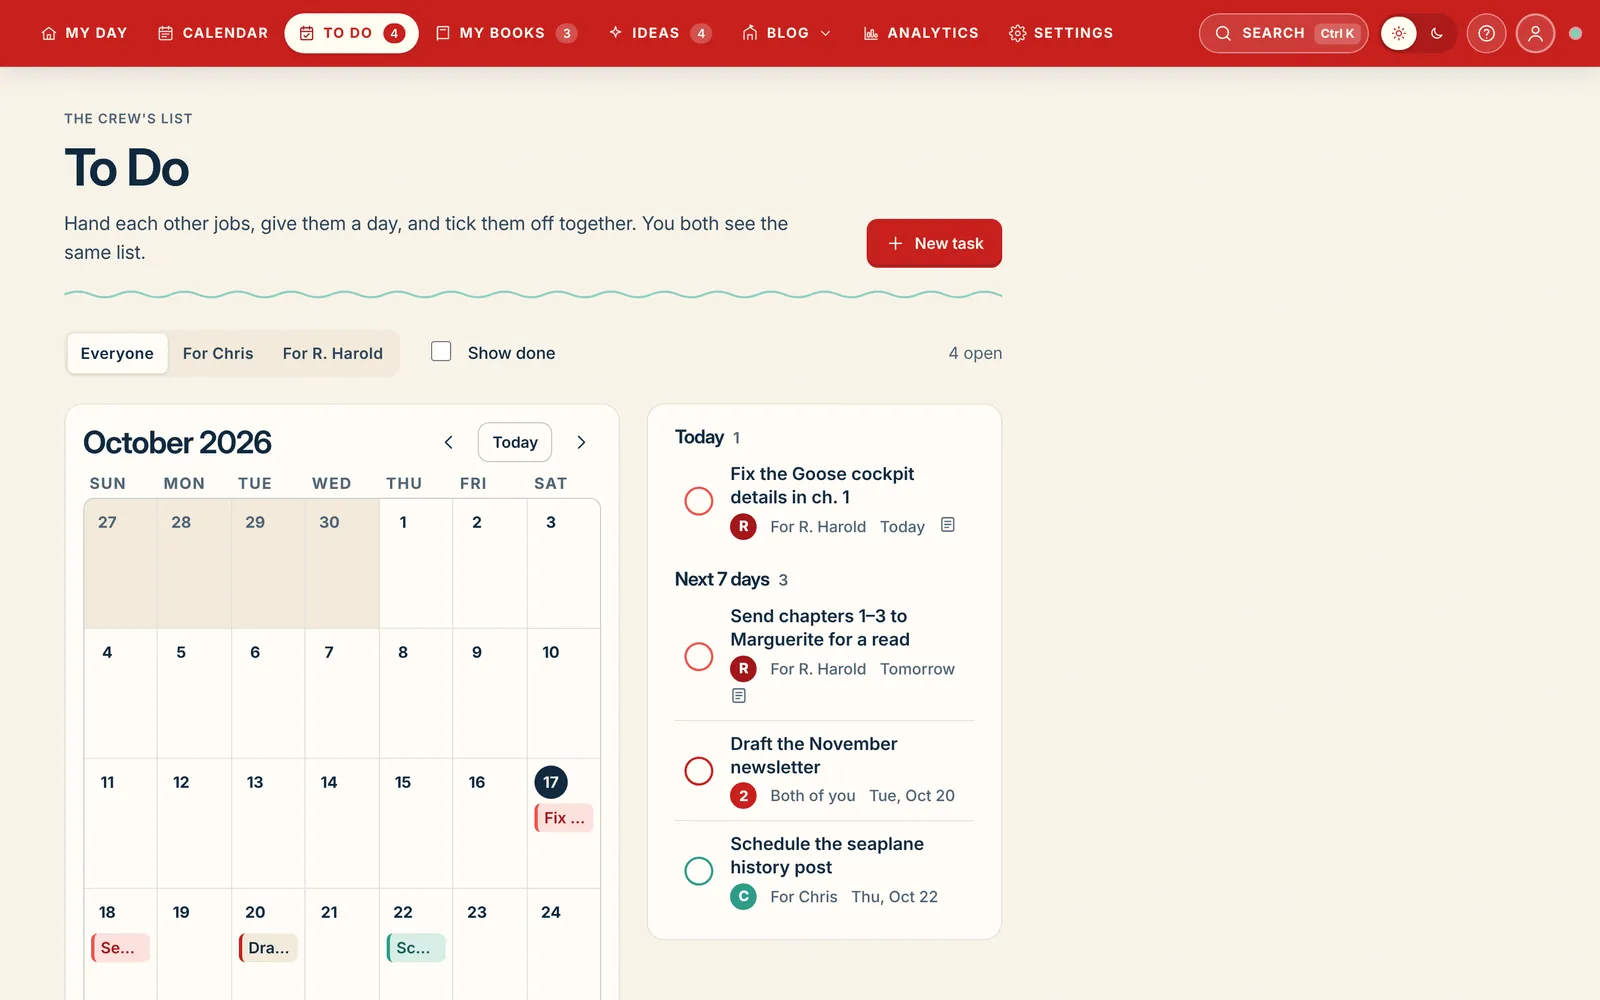Mark Send chapters 1–3 task complete
The width and height of the screenshot is (1600, 1000).
[698, 657]
